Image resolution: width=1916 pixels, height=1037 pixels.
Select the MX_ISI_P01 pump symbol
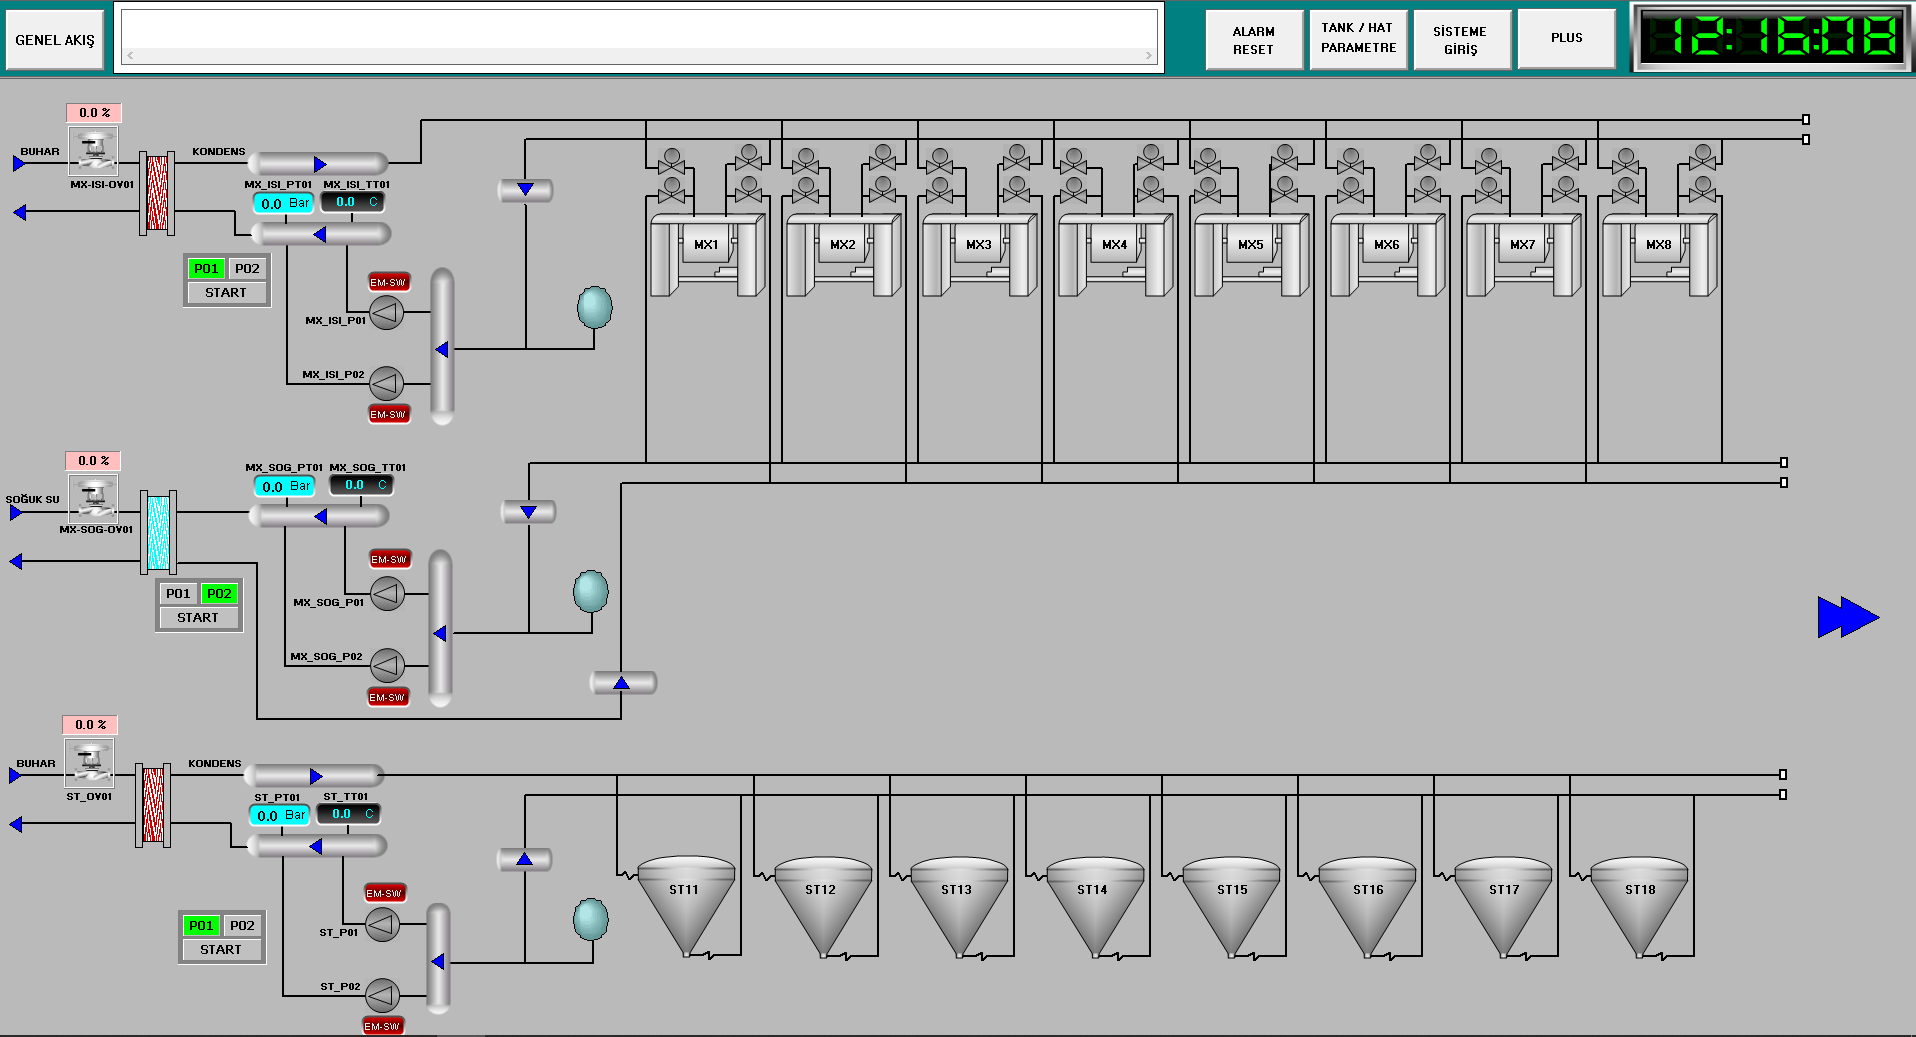click(x=387, y=313)
